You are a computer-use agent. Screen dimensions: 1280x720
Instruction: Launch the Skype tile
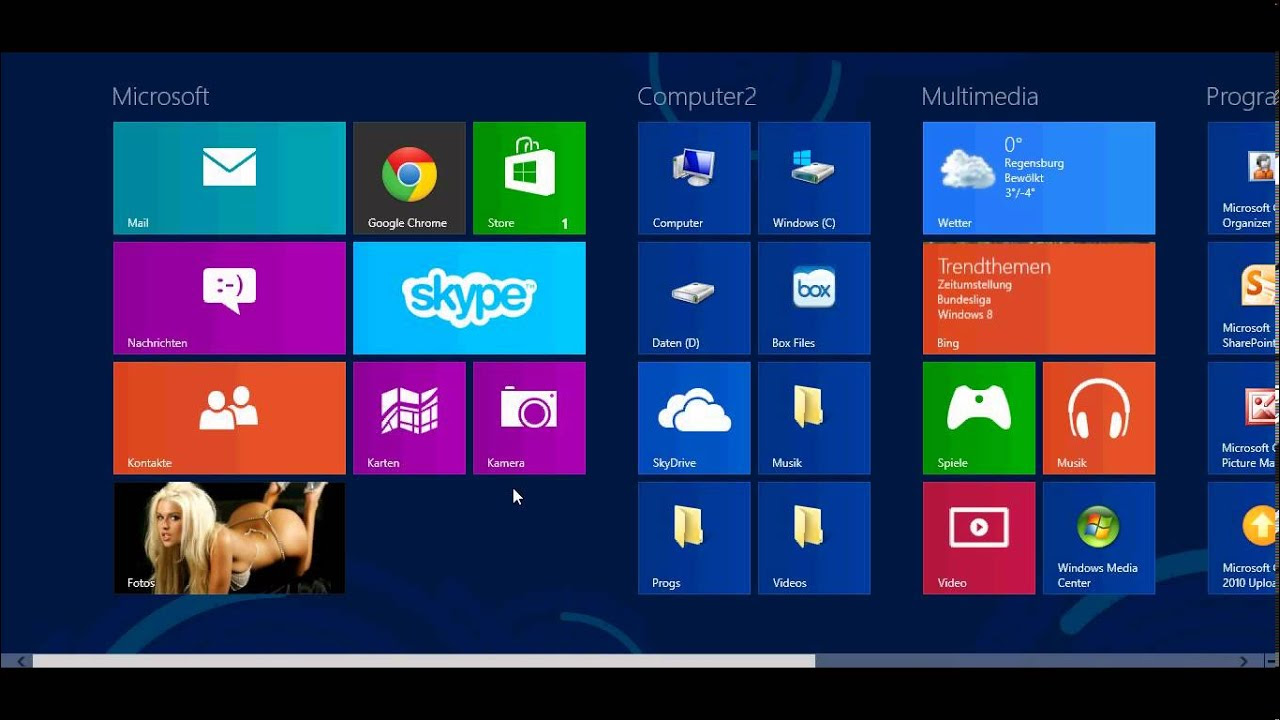(x=469, y=298)
